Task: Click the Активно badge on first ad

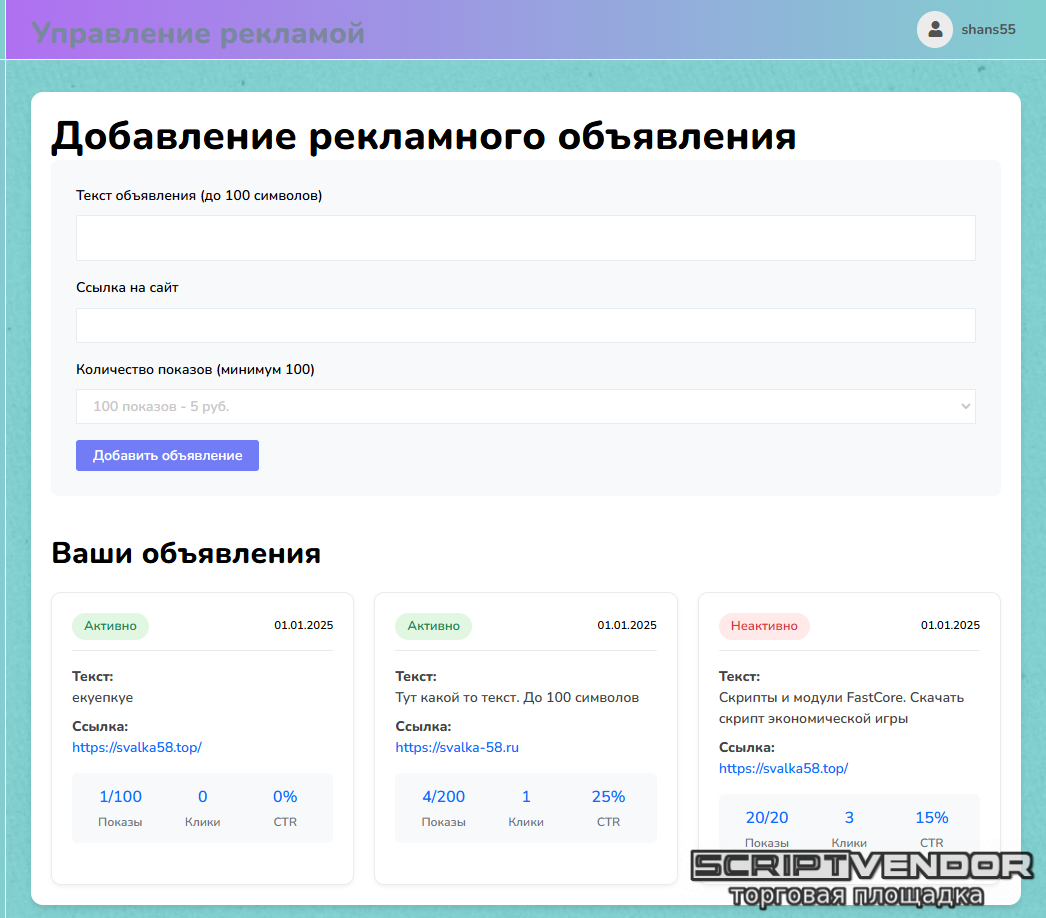Action: coord(110,626)
